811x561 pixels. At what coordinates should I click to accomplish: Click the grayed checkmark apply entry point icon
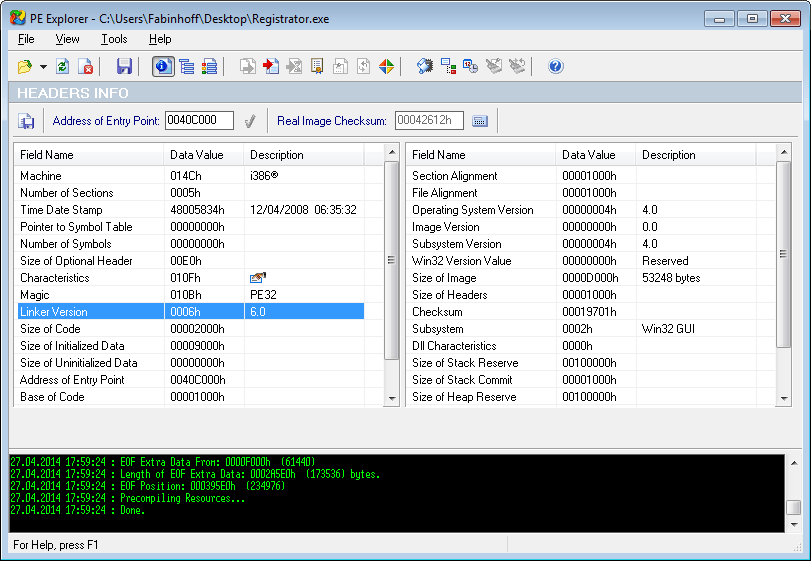250,121
